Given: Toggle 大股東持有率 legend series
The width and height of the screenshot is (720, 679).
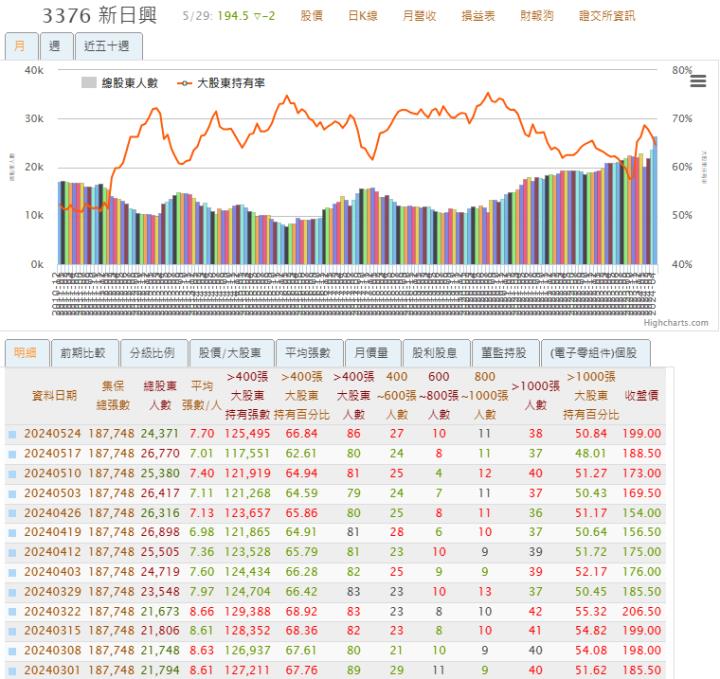Looking at the screenshot, I should (221, 83).
